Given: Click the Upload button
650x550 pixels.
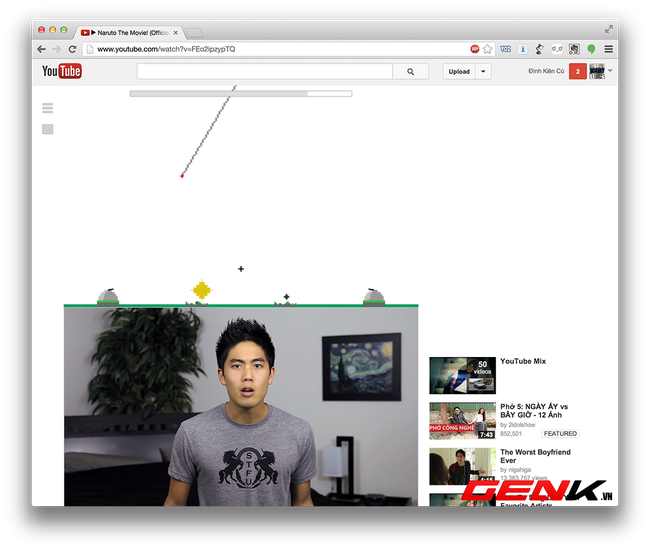Looking at the screenshot, I should tap(459, 71).
